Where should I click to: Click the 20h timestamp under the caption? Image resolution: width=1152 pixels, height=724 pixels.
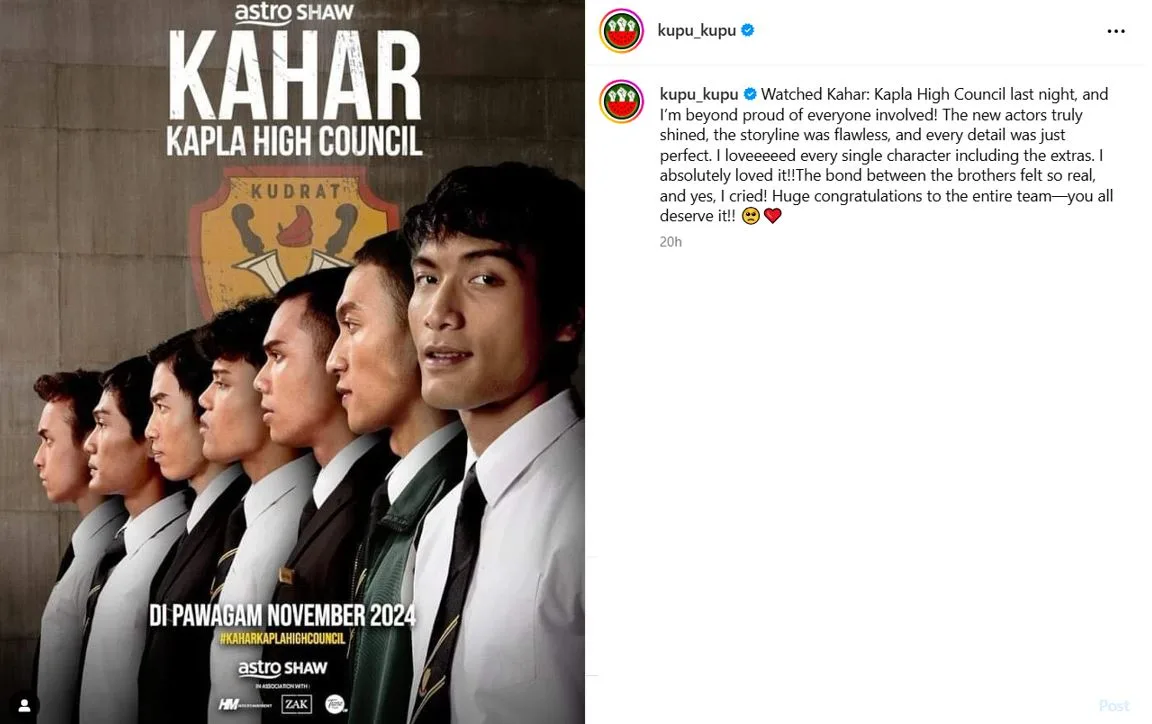tap(670, 242)
